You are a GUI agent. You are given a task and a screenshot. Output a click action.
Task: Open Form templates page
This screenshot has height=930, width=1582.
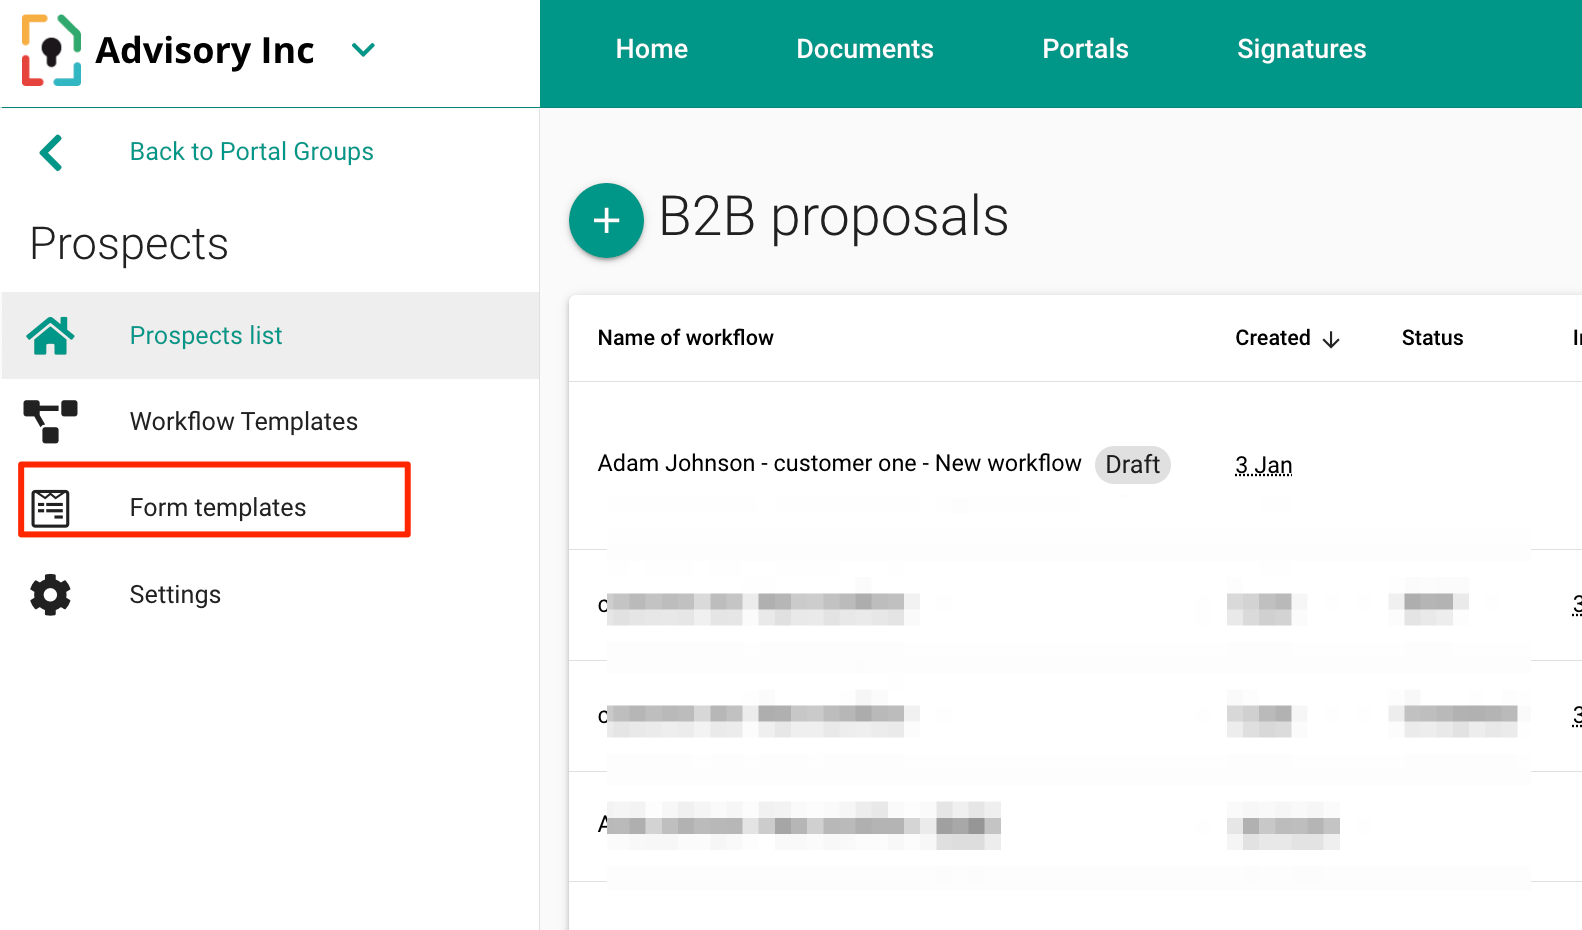[x=218, y=508]
